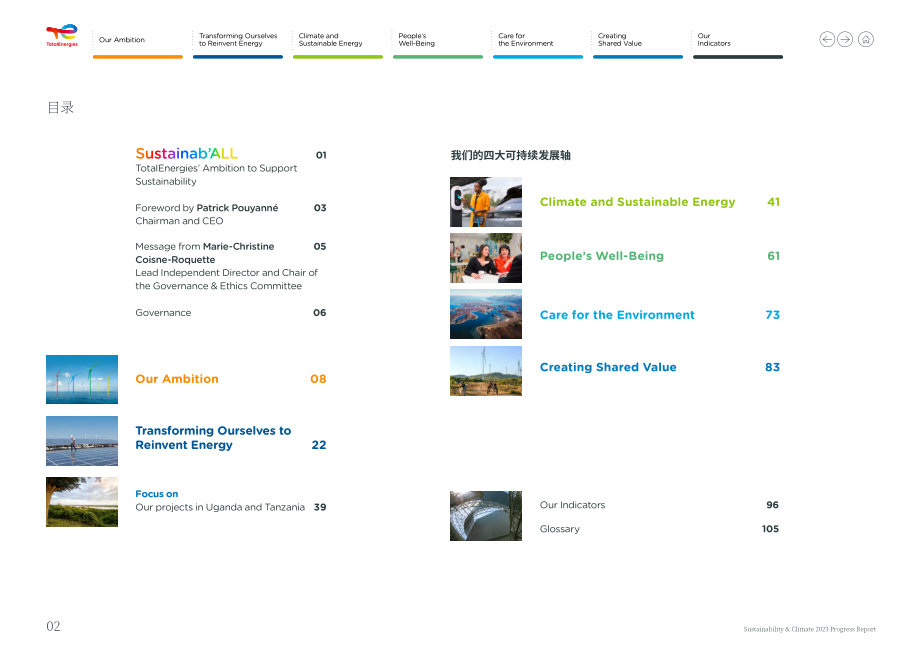Image resolution: width=920 pixels, height=651 pixels.
Task: Click page number 105 beside Glossary
Action: pyautogui.click(x=770, y=529)
